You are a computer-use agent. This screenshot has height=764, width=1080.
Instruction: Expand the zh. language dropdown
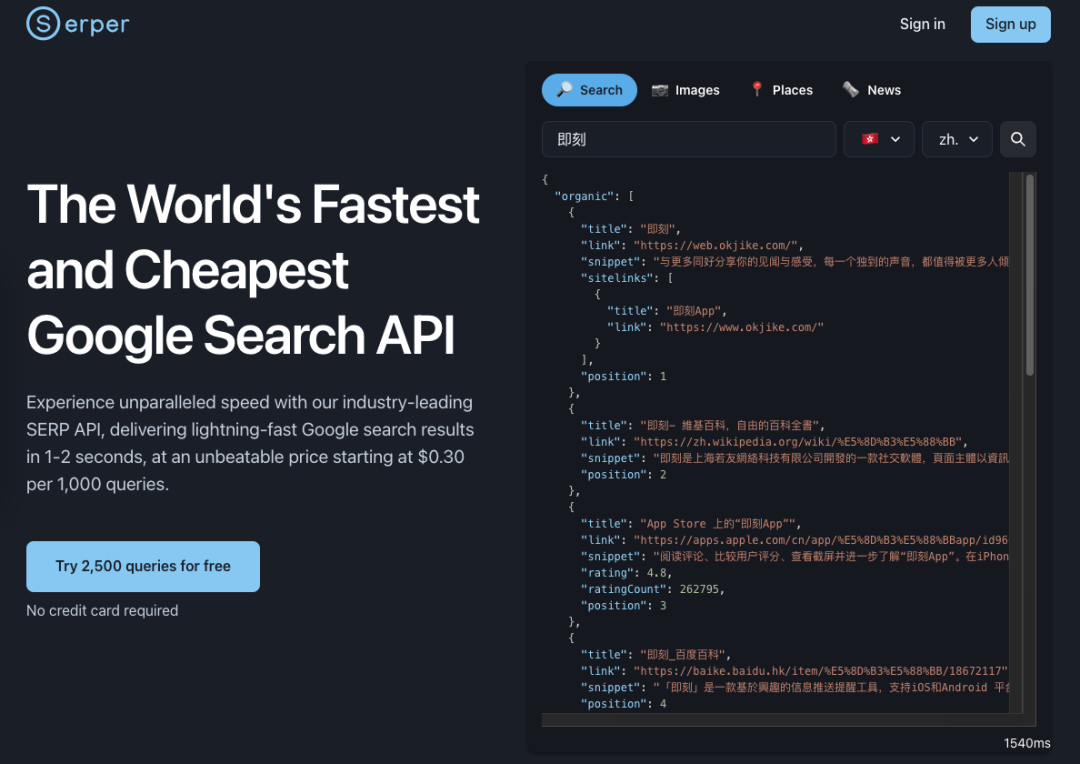click(x=957, y=140)
